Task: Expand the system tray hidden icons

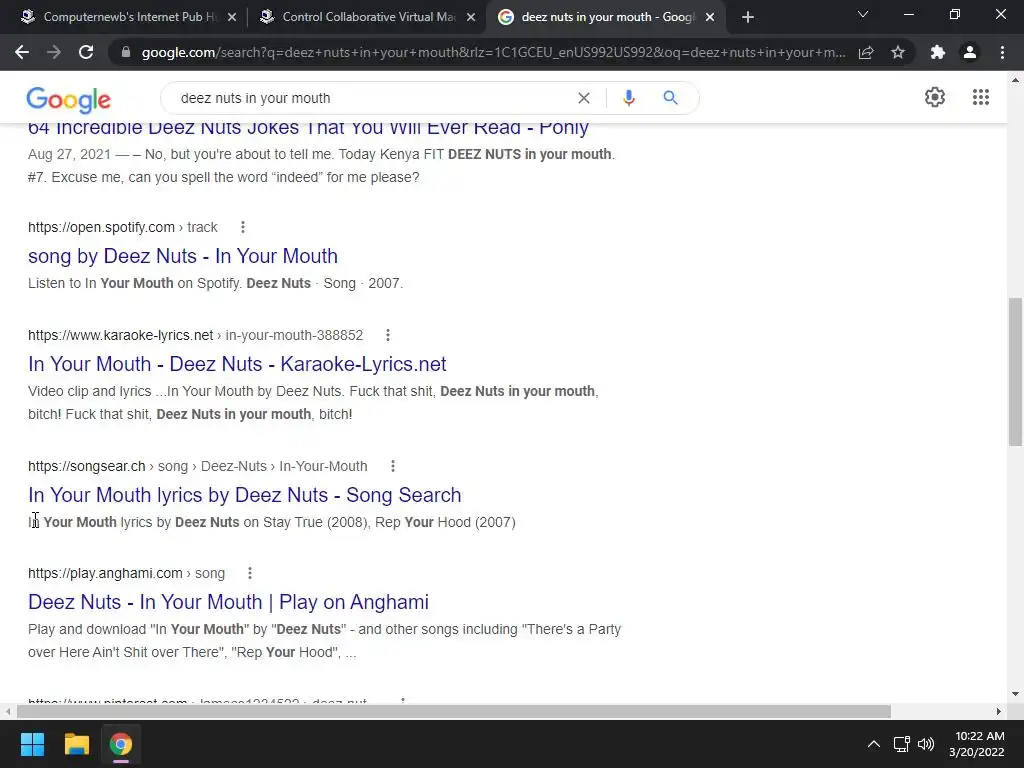Action: [x=873, y=744]
